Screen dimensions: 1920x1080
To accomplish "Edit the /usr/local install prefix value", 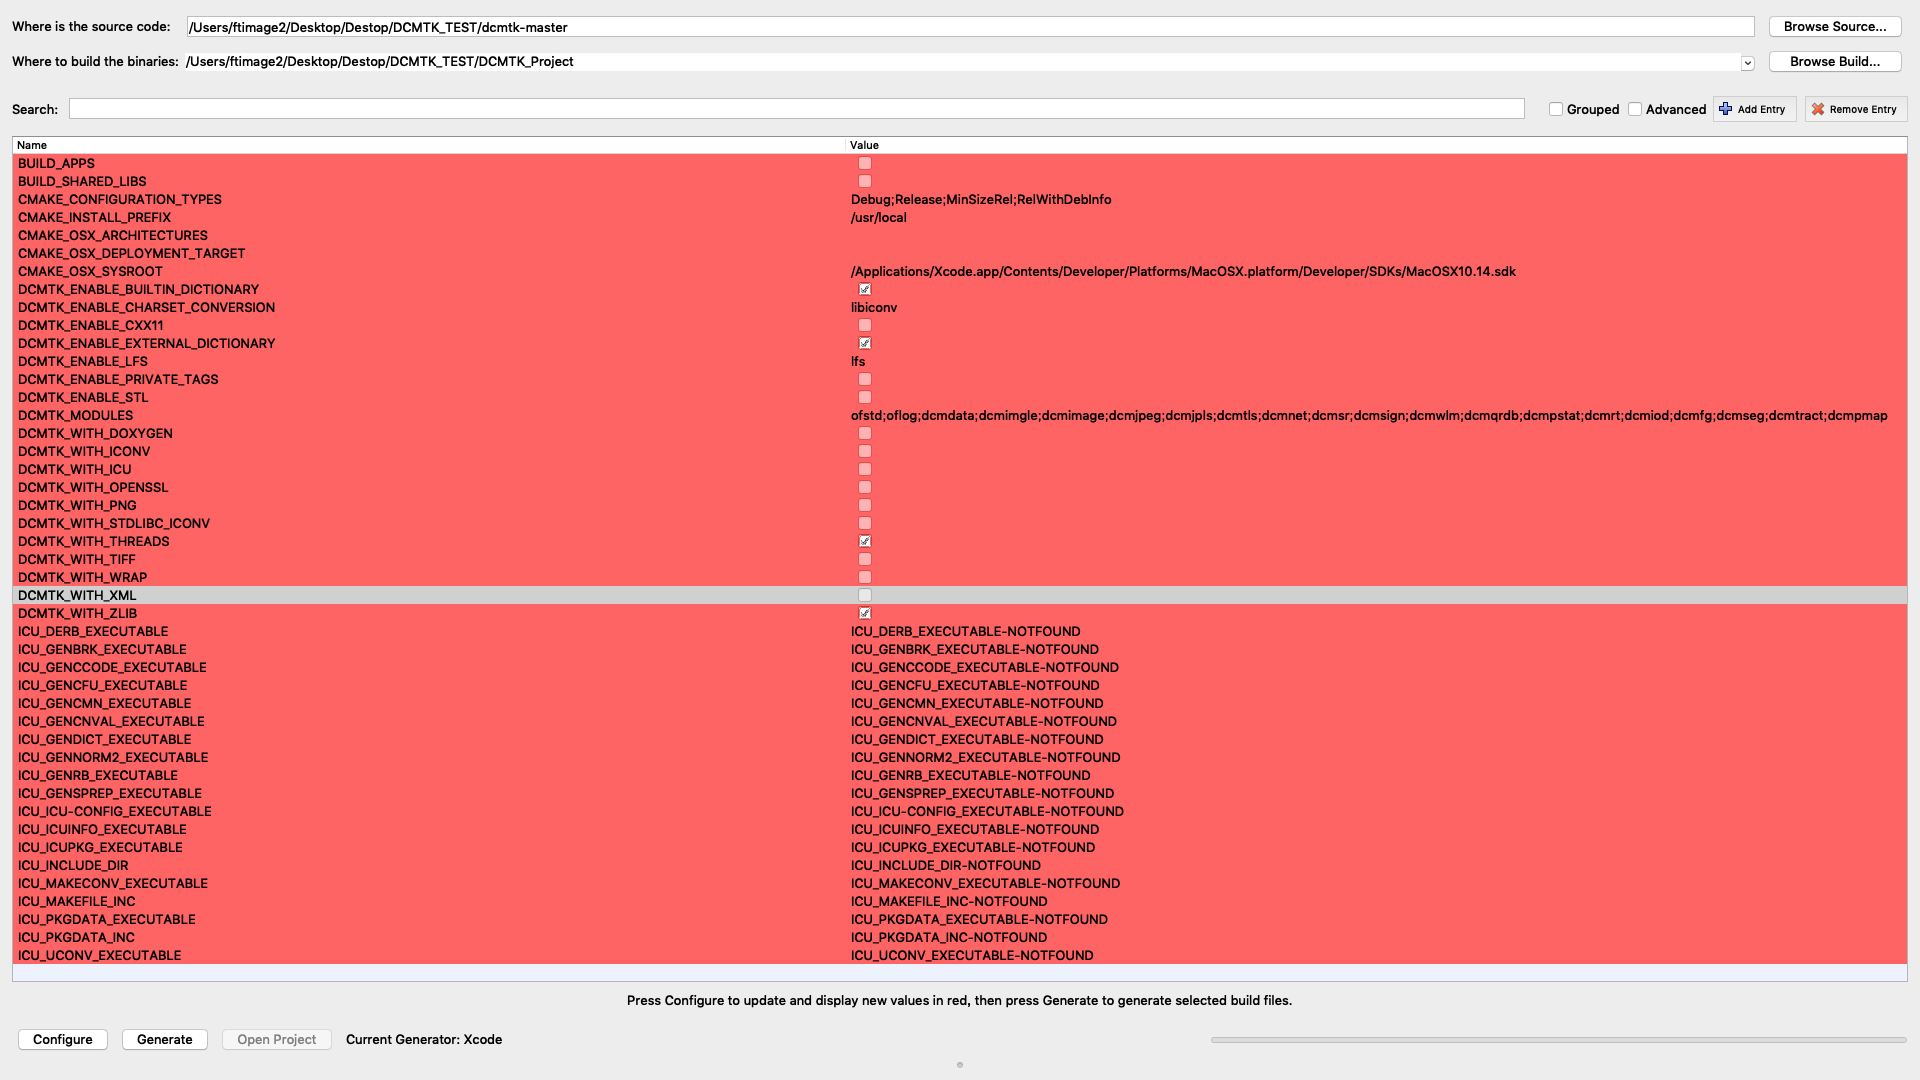I will pyautogui.click(x=879, y=217).
